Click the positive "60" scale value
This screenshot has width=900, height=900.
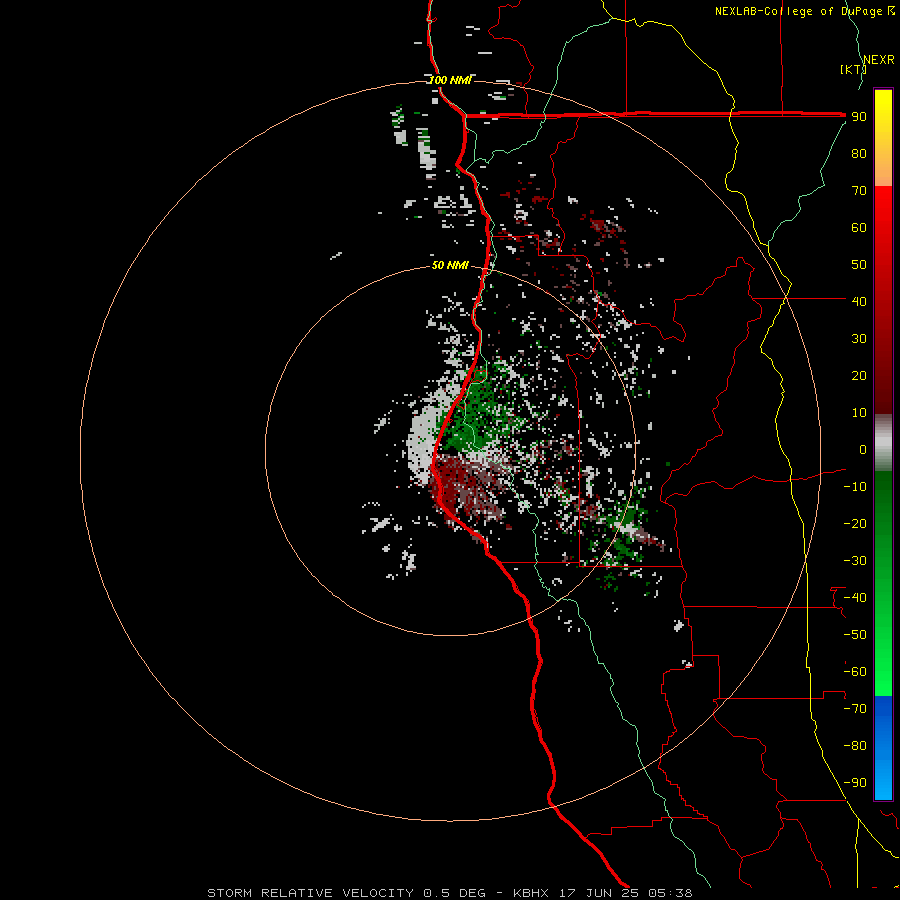[x=859, y=228]
